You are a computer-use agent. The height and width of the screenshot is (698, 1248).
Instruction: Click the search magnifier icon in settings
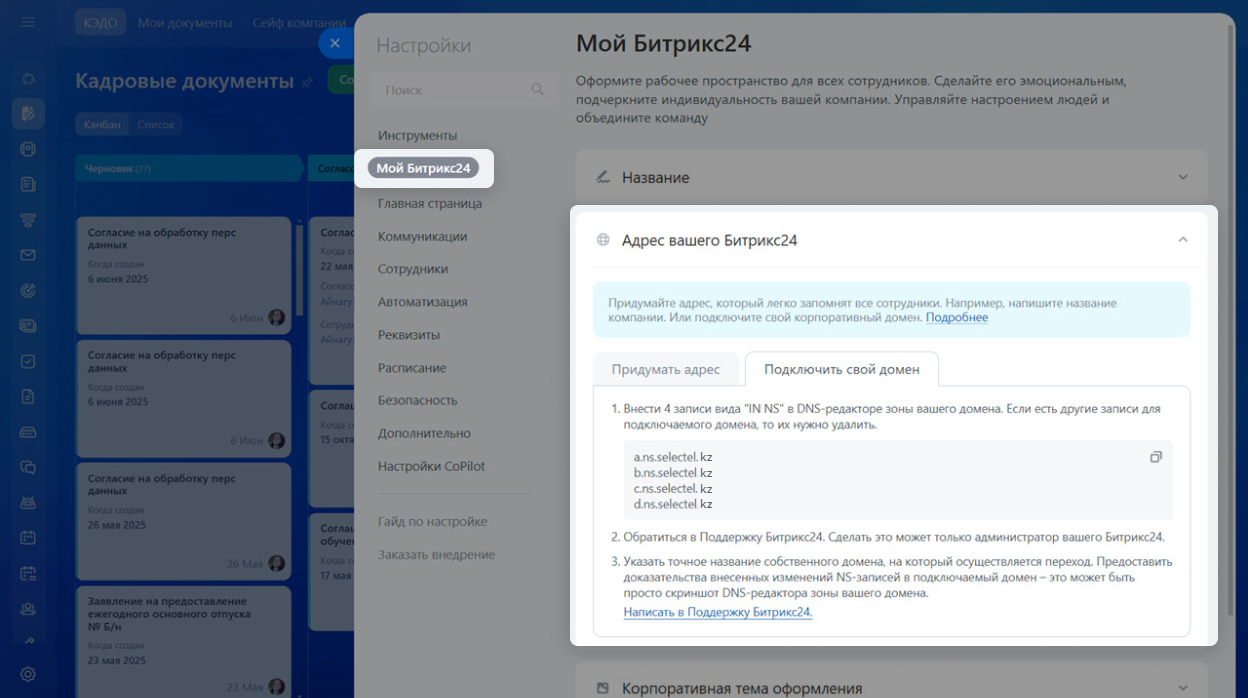pos(538,89)
